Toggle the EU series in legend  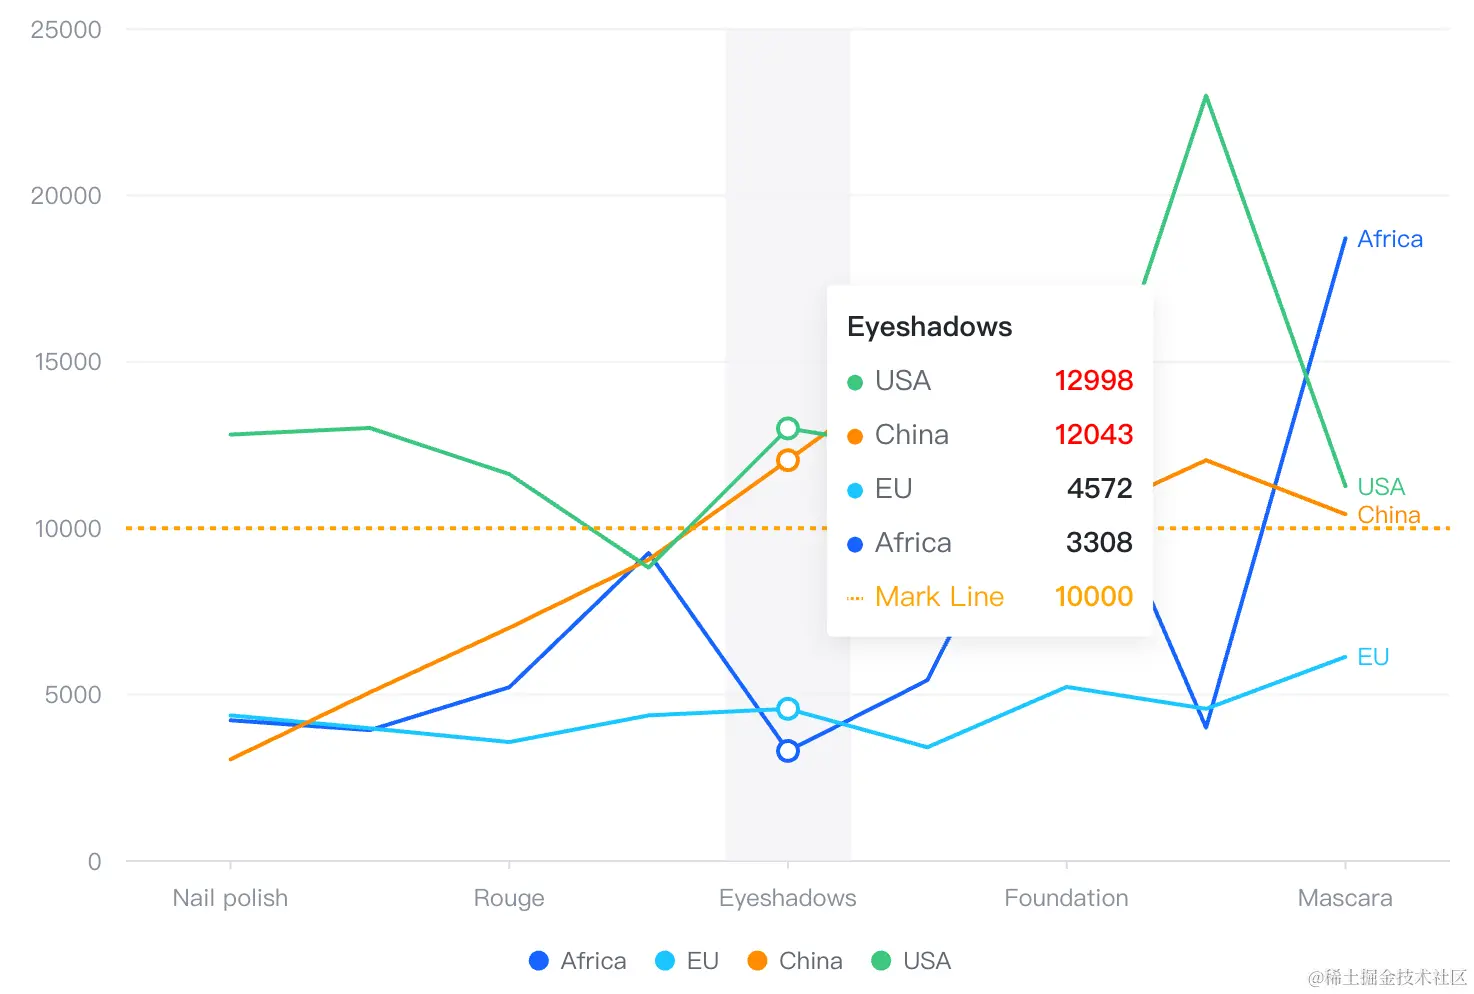tap(687, 961)
